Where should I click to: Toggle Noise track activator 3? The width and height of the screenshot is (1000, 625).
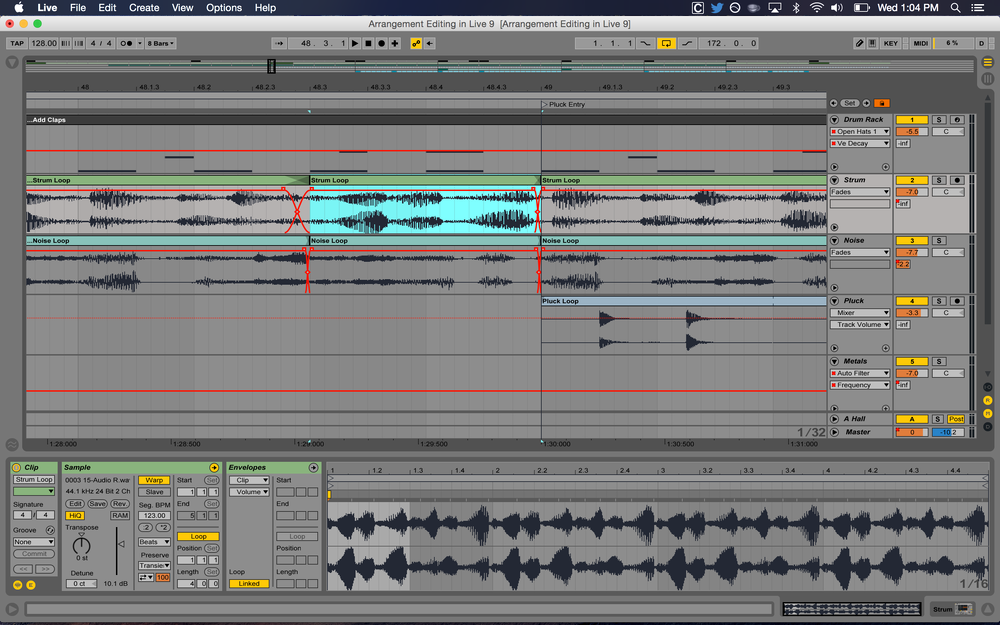pyautogui.click(x=912, y=240)
